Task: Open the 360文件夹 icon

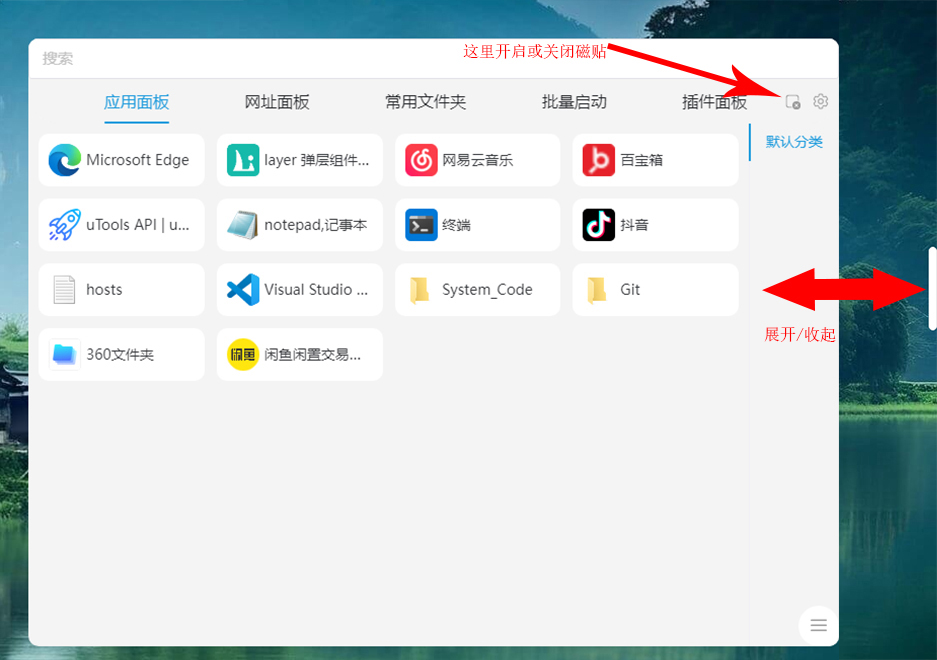Action: pyautogui.click(x=65, y=355)
